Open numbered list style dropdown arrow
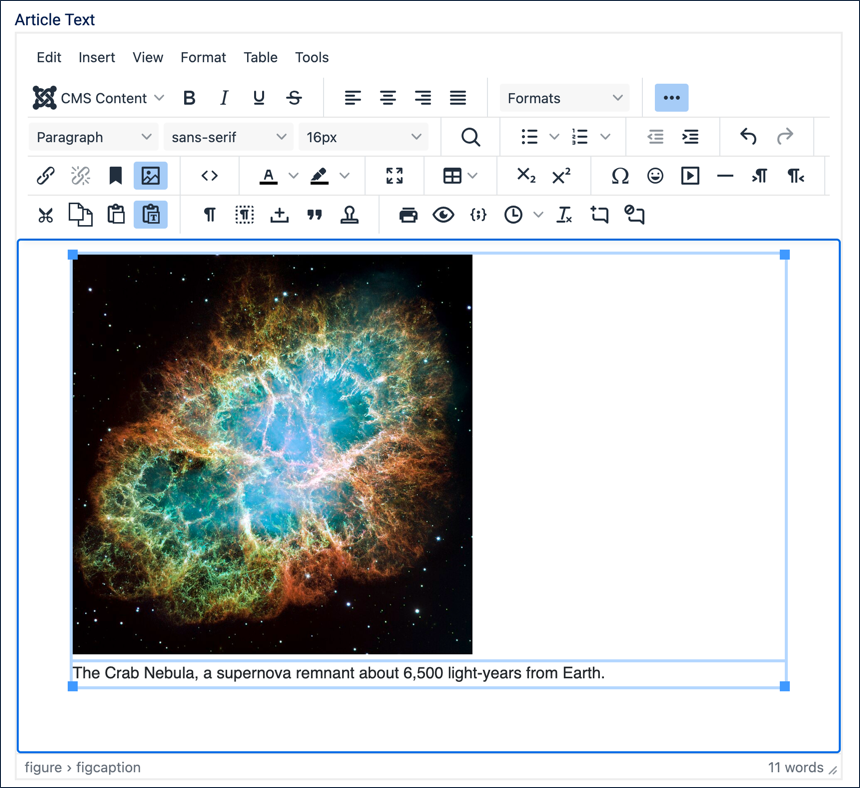This screenshot has height=788, width=860. click(x=606, y=137)
